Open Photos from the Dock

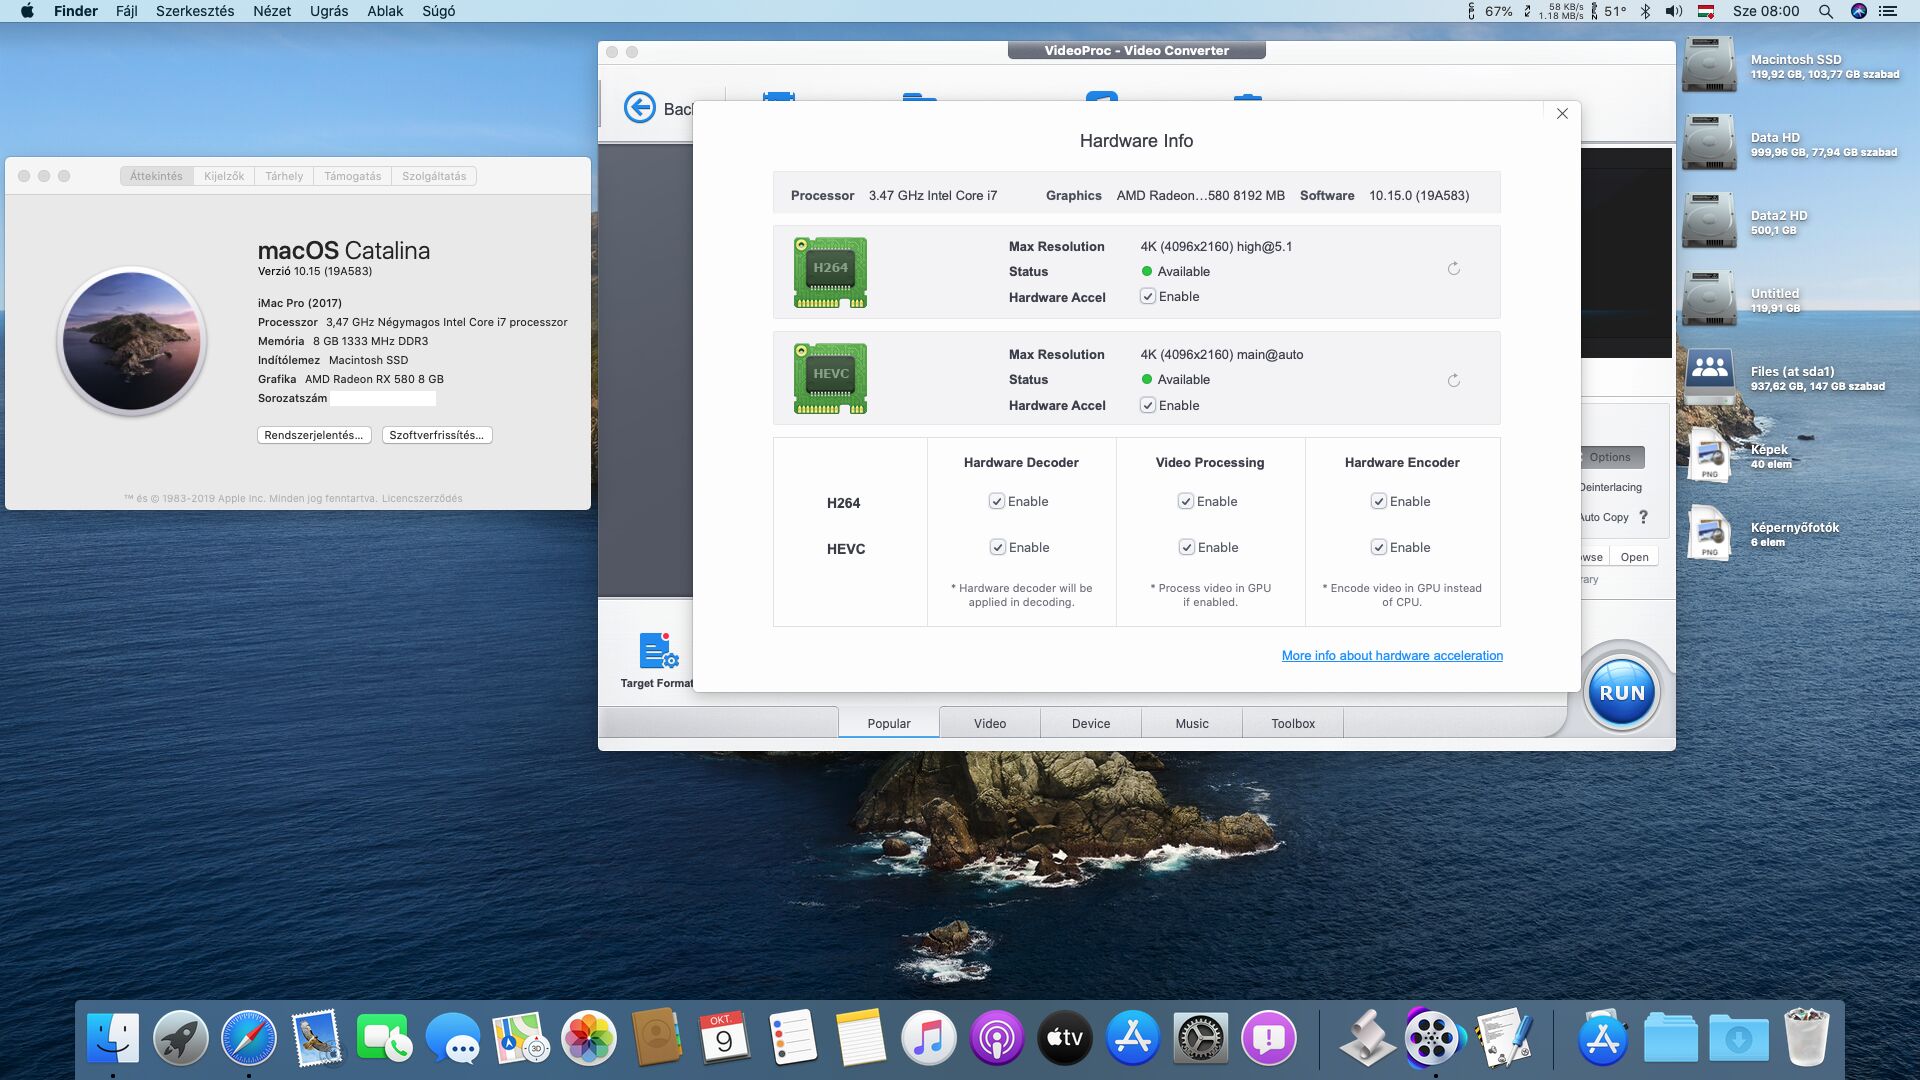tap(589, 1038)
